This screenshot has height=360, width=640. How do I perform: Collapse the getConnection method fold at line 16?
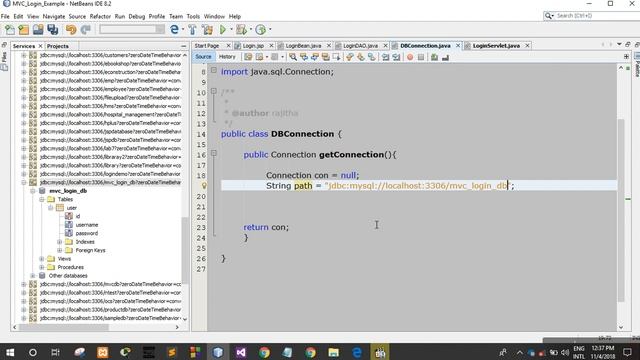(x=213, y=153)
